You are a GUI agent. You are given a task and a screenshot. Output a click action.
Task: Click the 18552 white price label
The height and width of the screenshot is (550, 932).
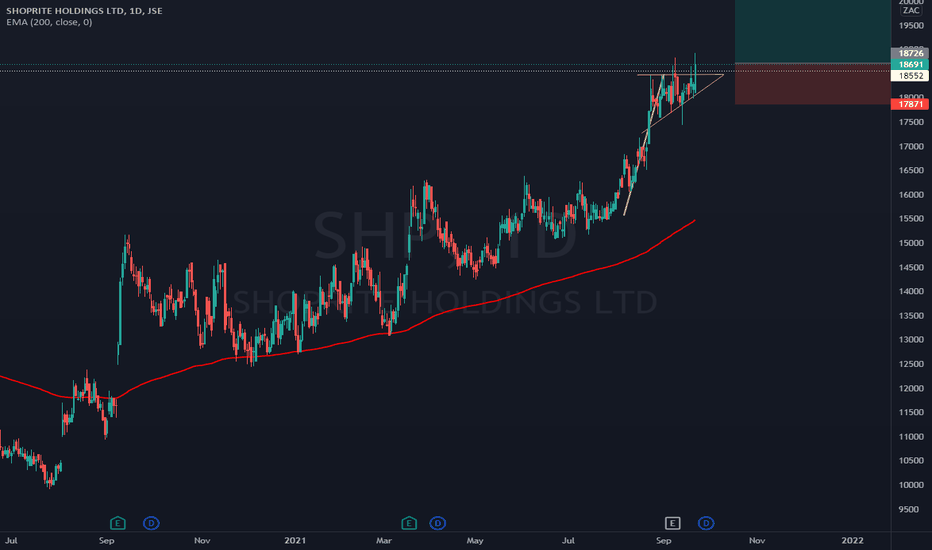(x=910, y=76)
